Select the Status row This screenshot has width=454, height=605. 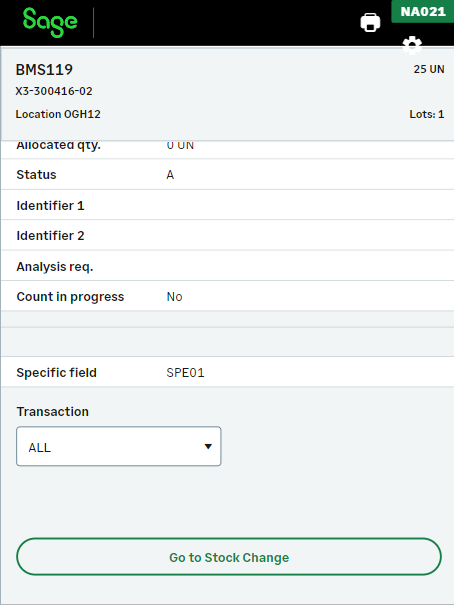(228, 175)
